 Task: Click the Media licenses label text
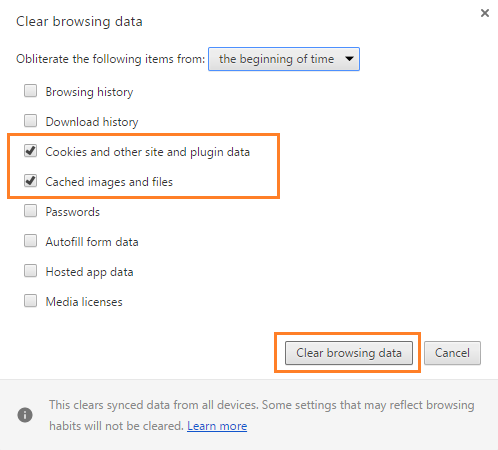click(x=84, y=302)
